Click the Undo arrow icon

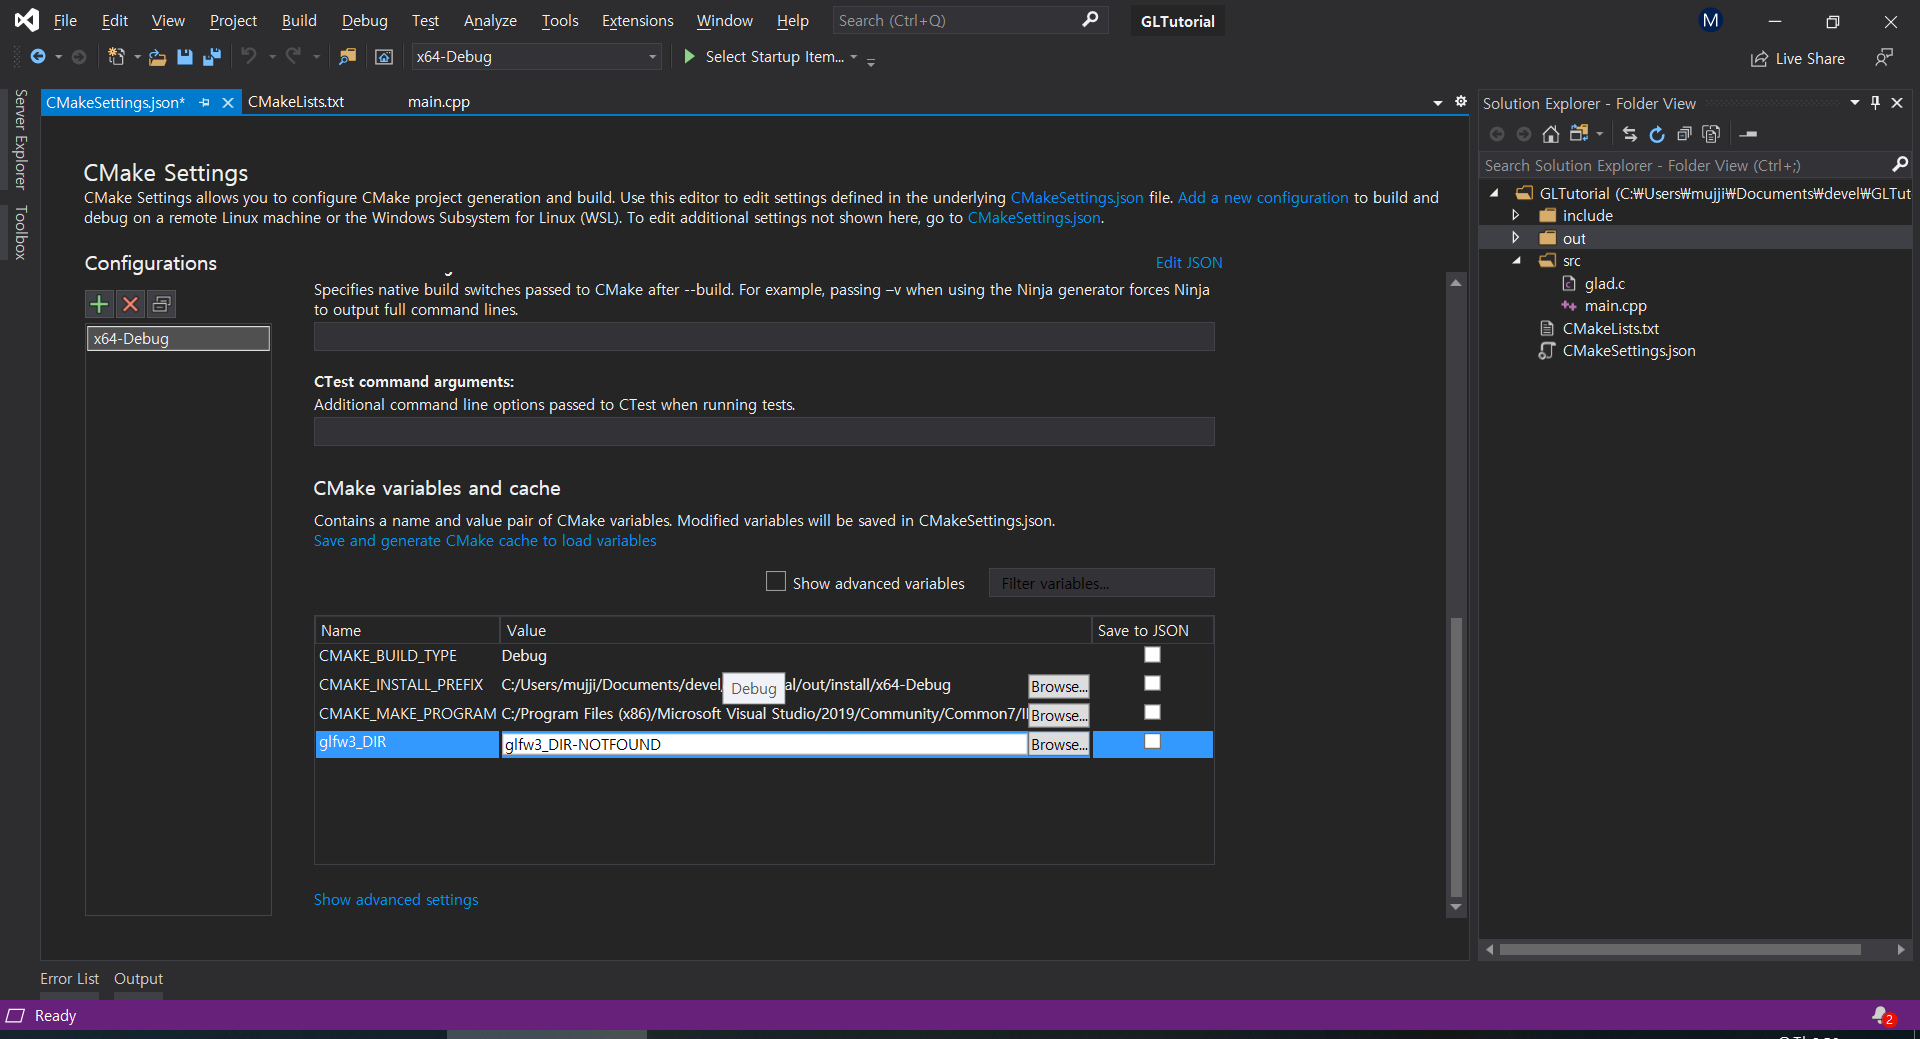click(x=249, y=57)
